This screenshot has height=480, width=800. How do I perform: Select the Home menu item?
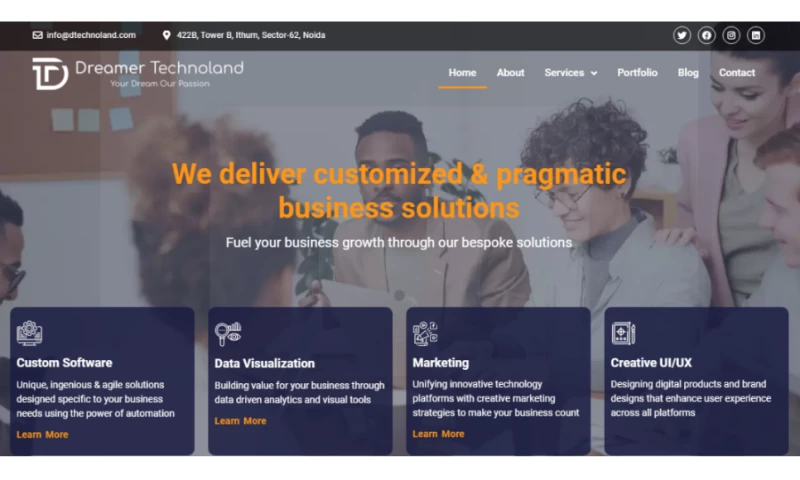click(462, 72)
